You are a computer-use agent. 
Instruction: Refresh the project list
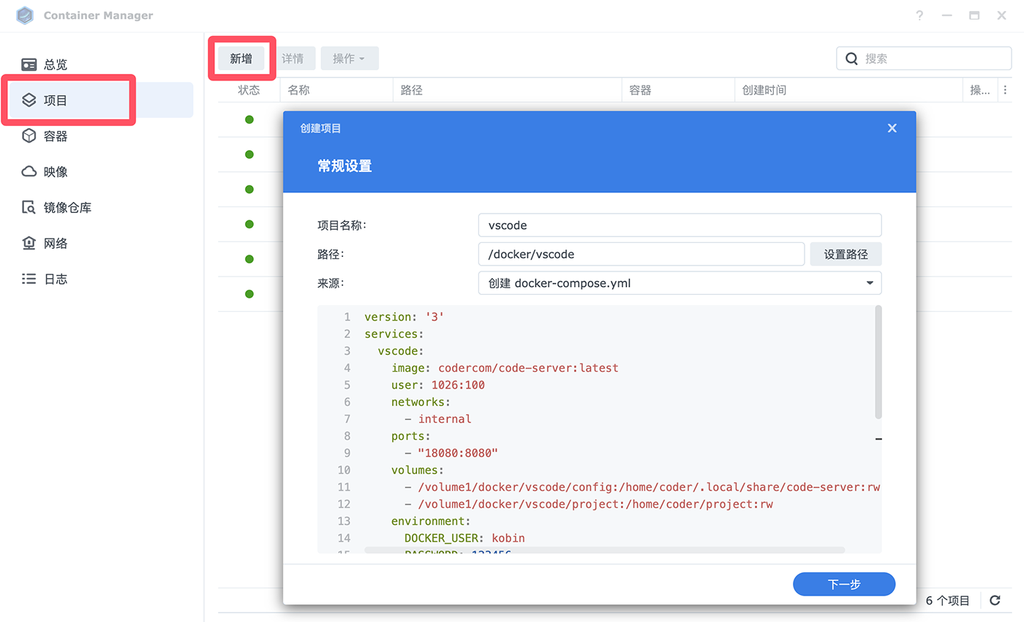click(994, 600)
